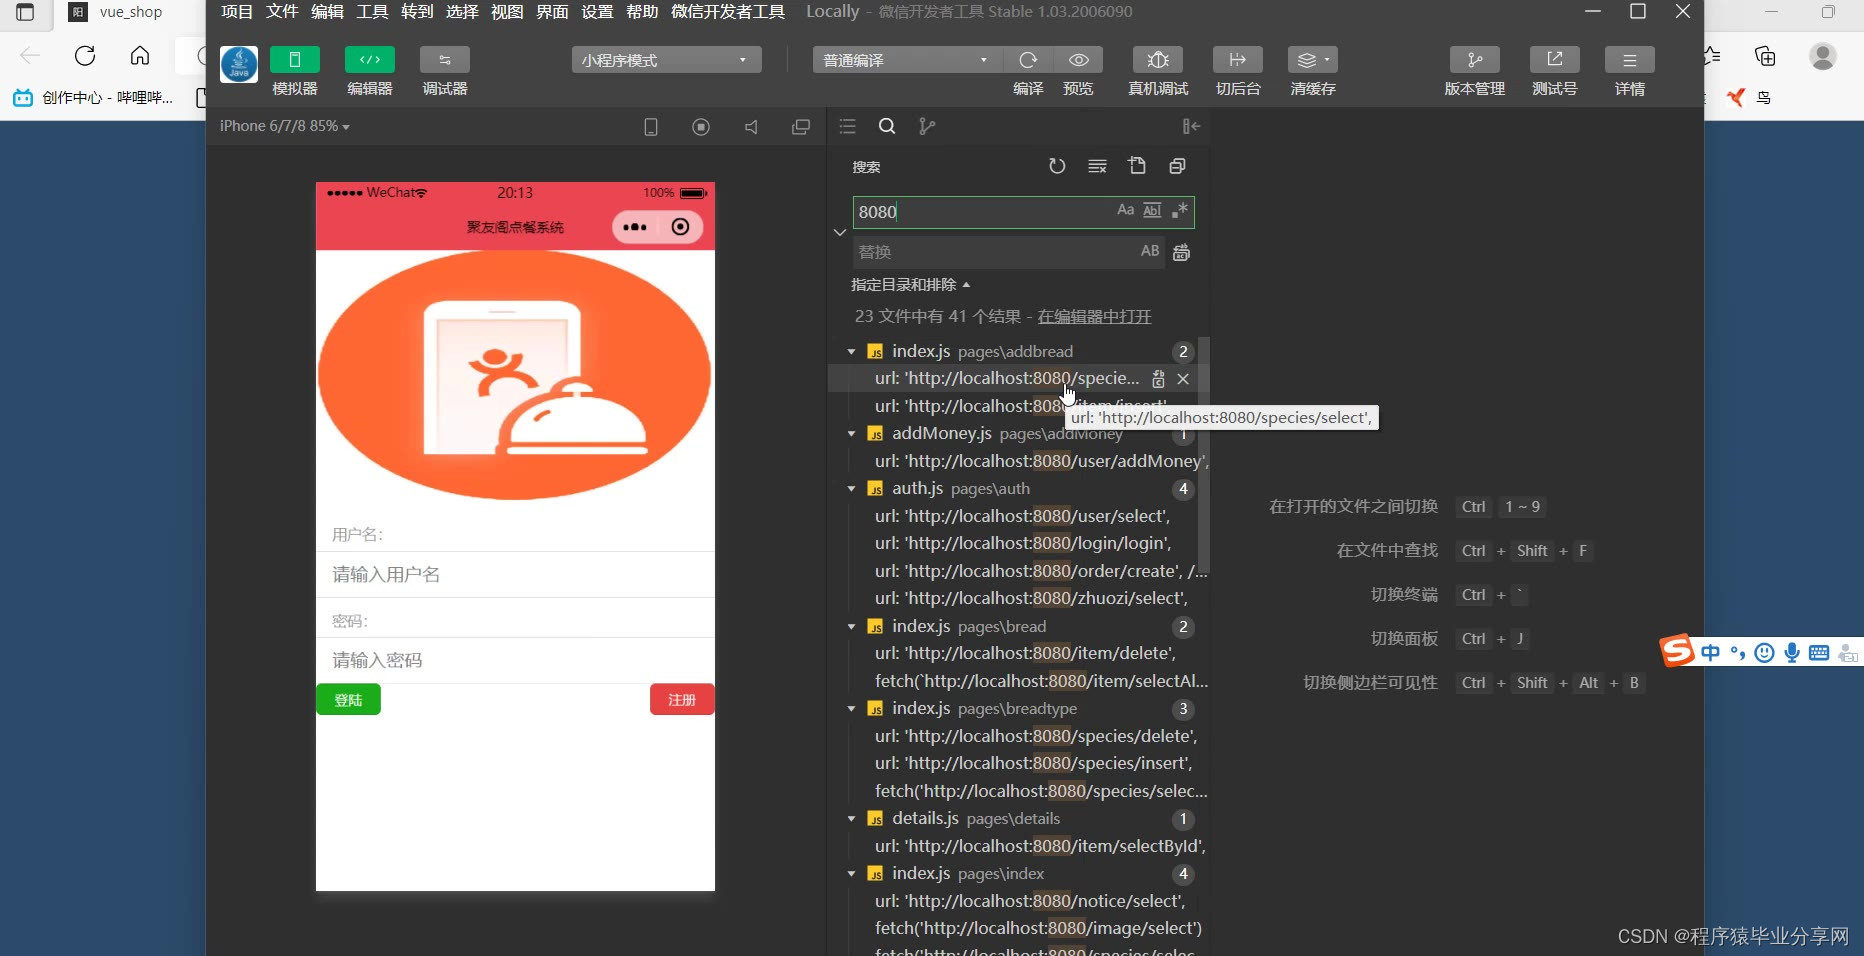This screenshot has width=1864, height=956.
Task: Collapse 指定目录和排除 section
Action: 910,285
